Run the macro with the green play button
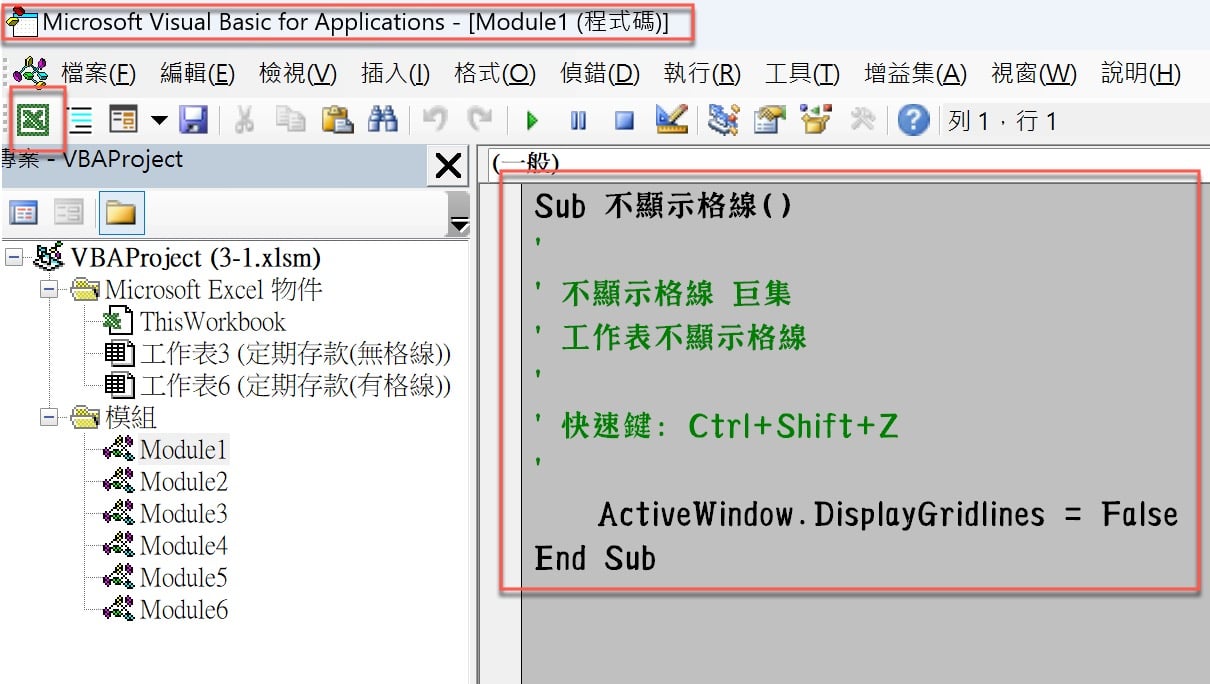The height and width of the screenshot is (684, 1210). pos(532,121)
